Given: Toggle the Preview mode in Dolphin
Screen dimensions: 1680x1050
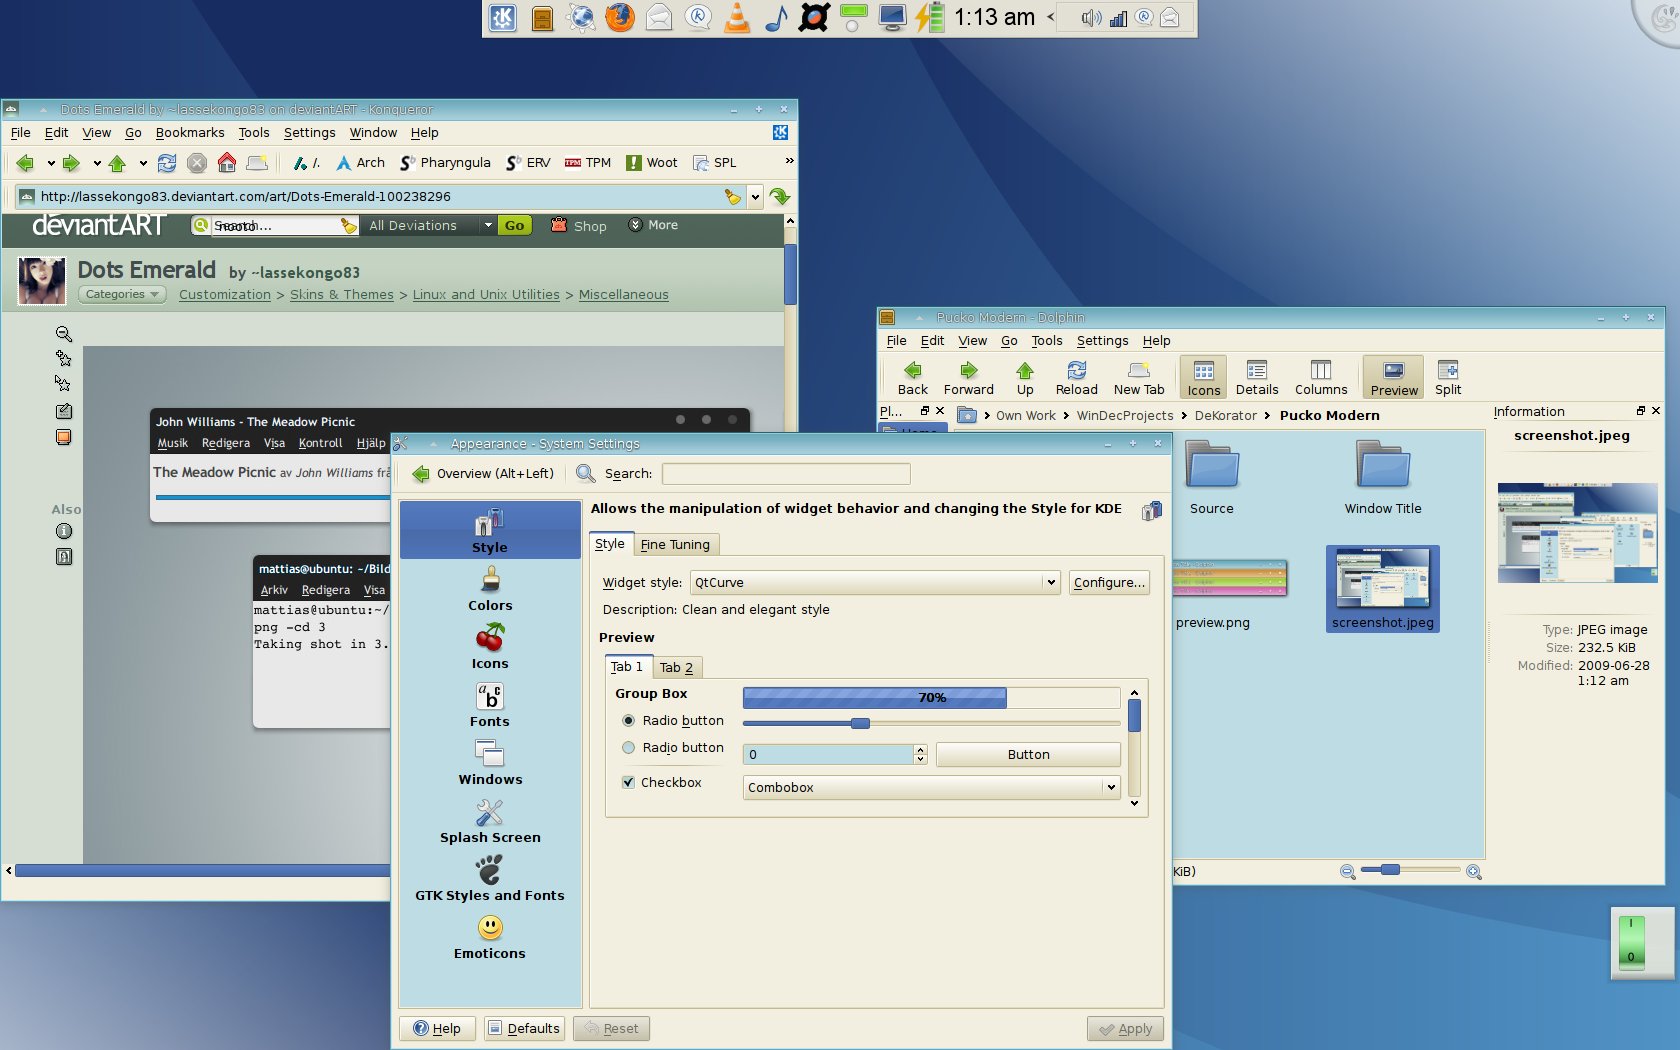Looking at the screenshot, I should tap(1394, 378).
